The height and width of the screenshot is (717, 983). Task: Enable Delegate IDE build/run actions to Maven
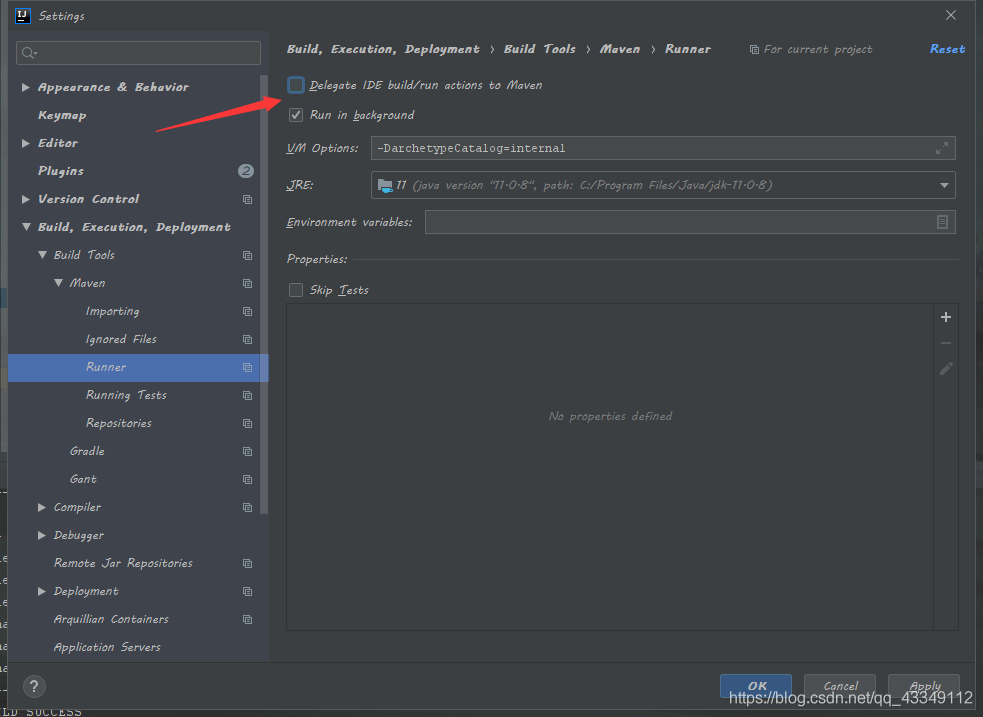point(296,85)
